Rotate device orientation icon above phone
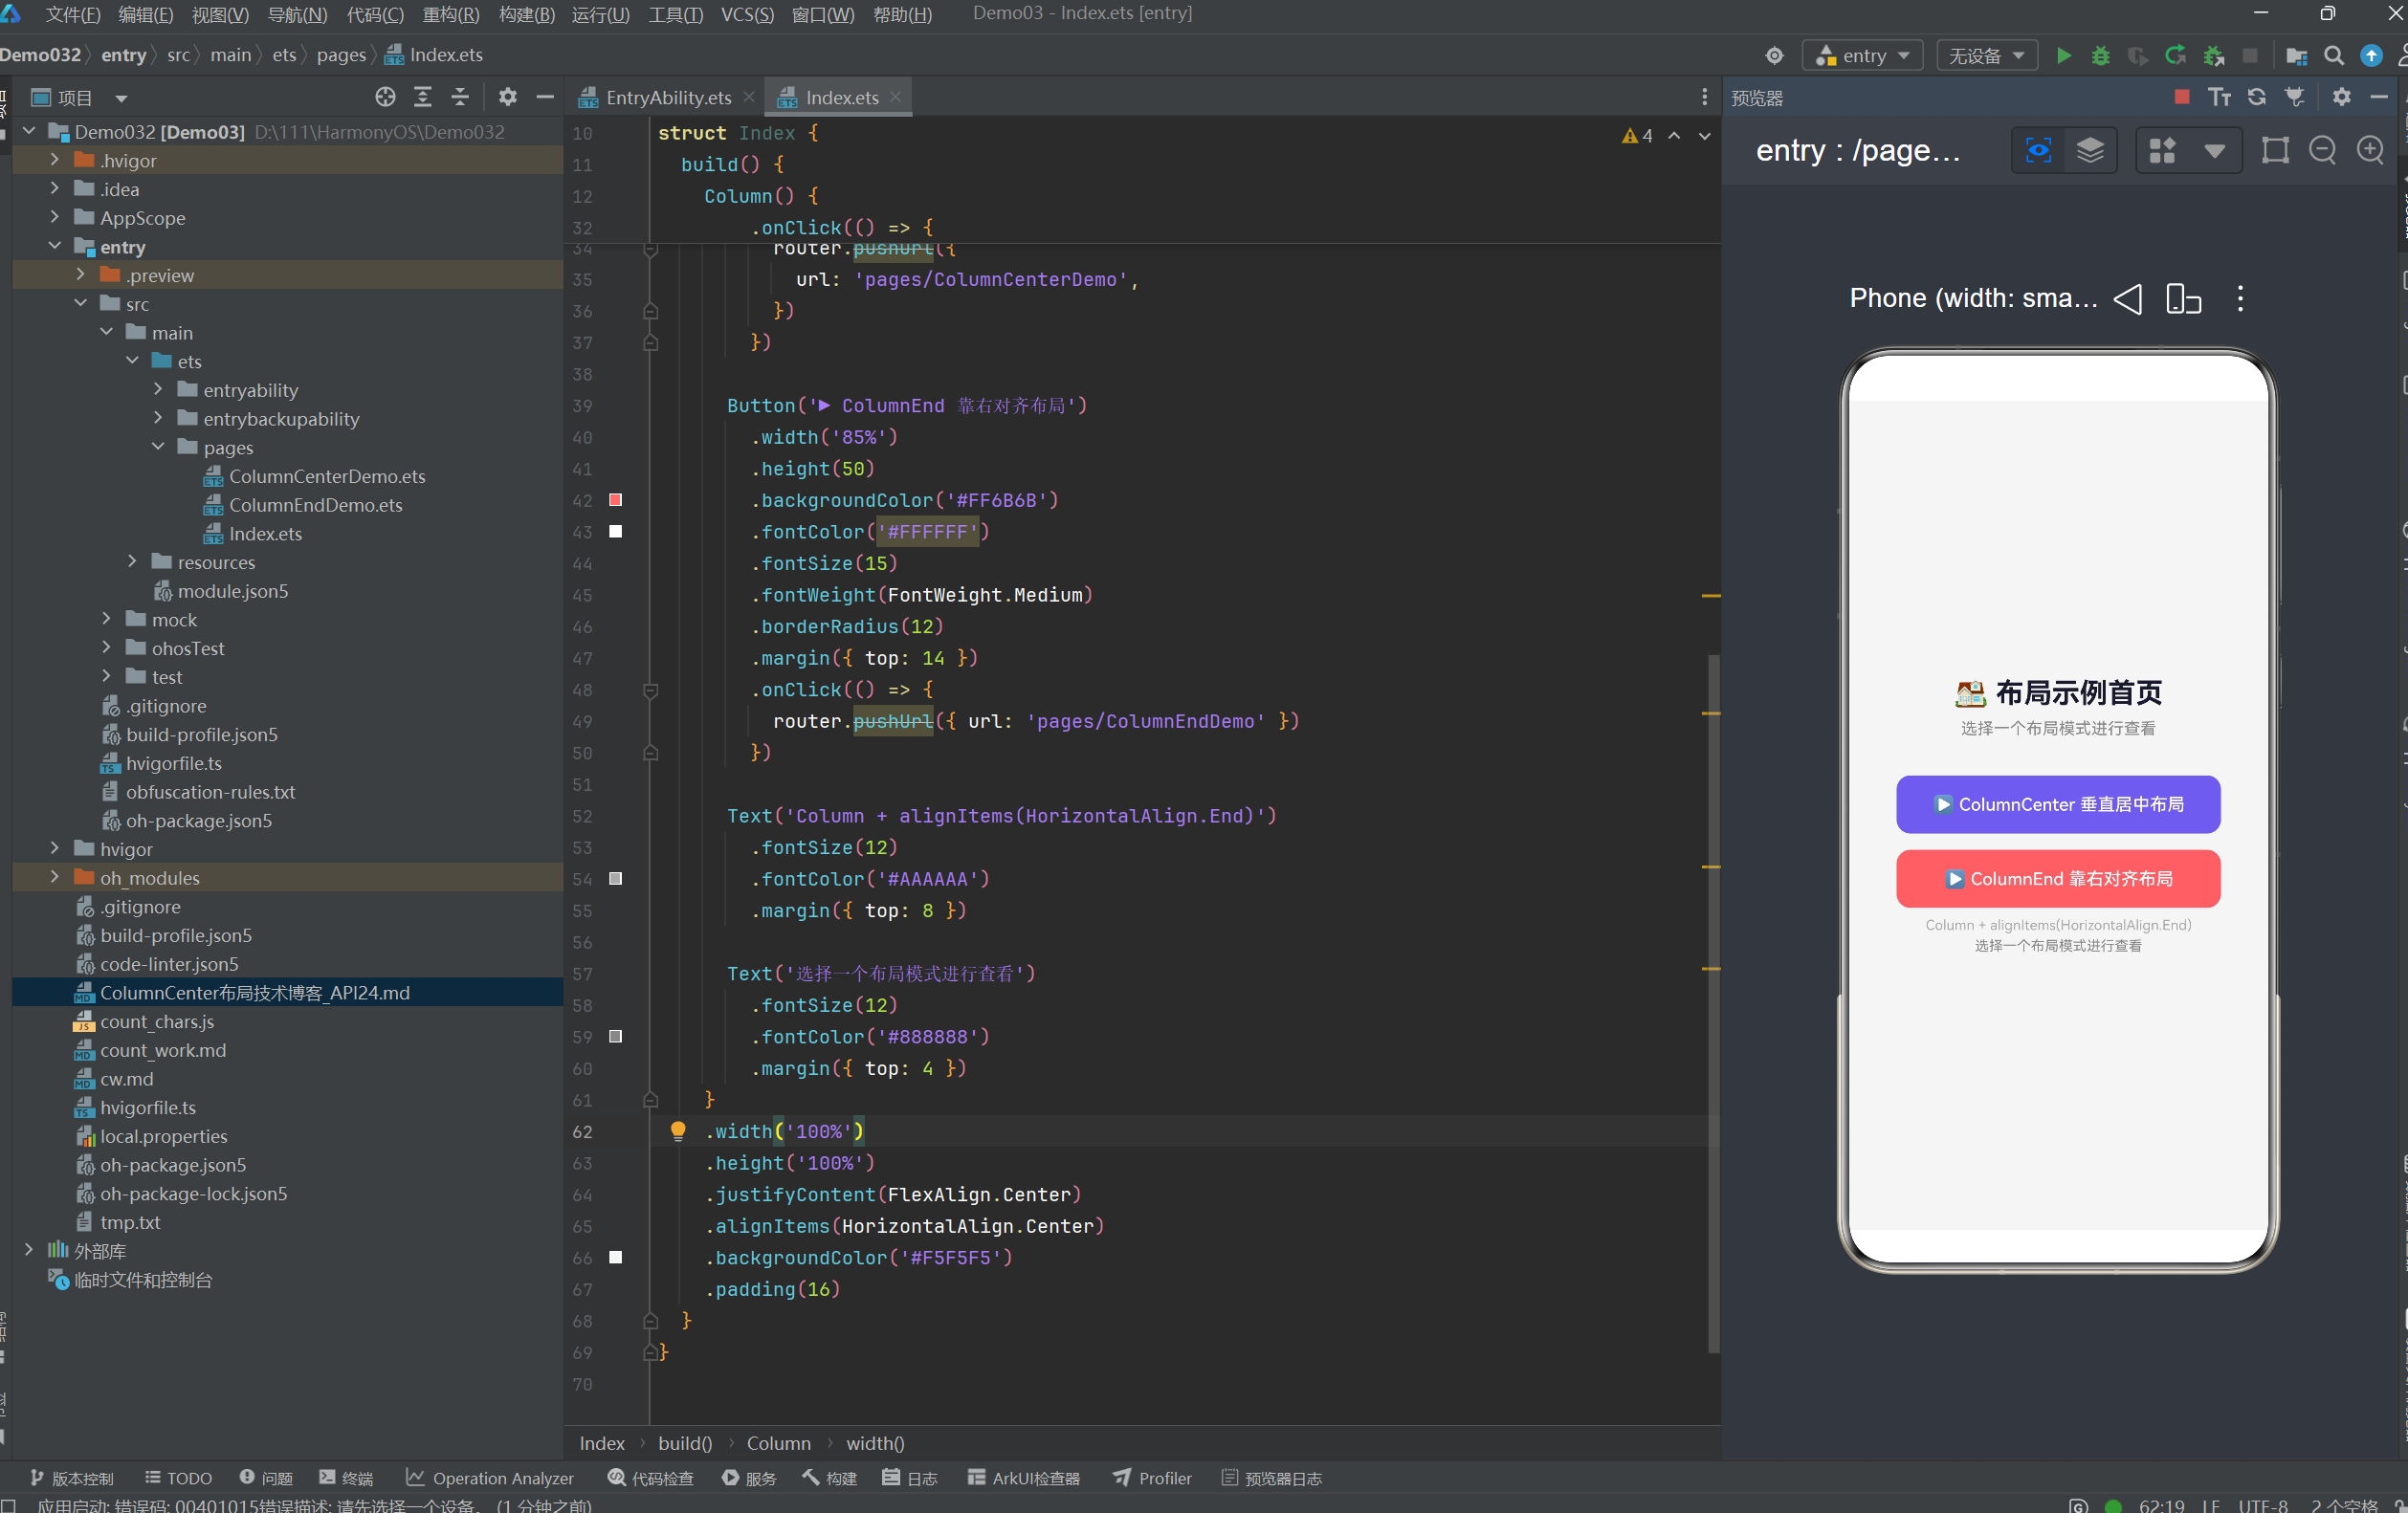The width and height of the screenshot is (2408, 1513). coord(2183,299)
